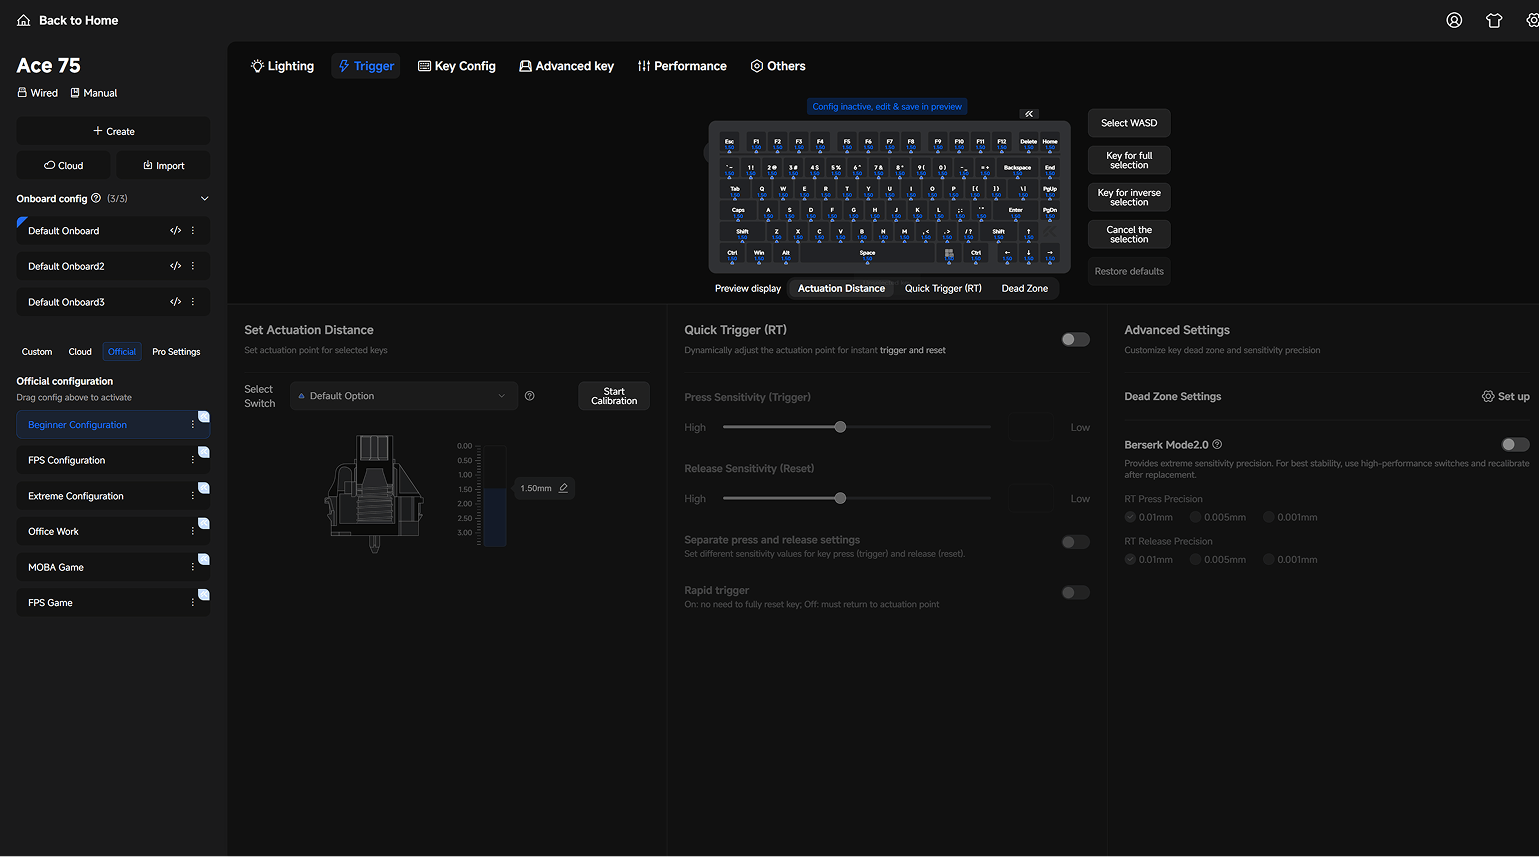Open the Select Switch Default Option dropdown
The height and width of the screenshot is (857, 1539).
(404, 396)
